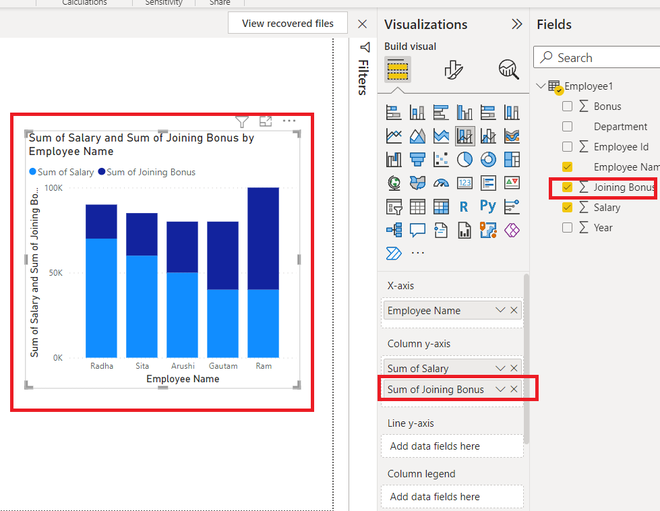Select the KPI visual
The image size is (660, 511).
click(512, 184)
